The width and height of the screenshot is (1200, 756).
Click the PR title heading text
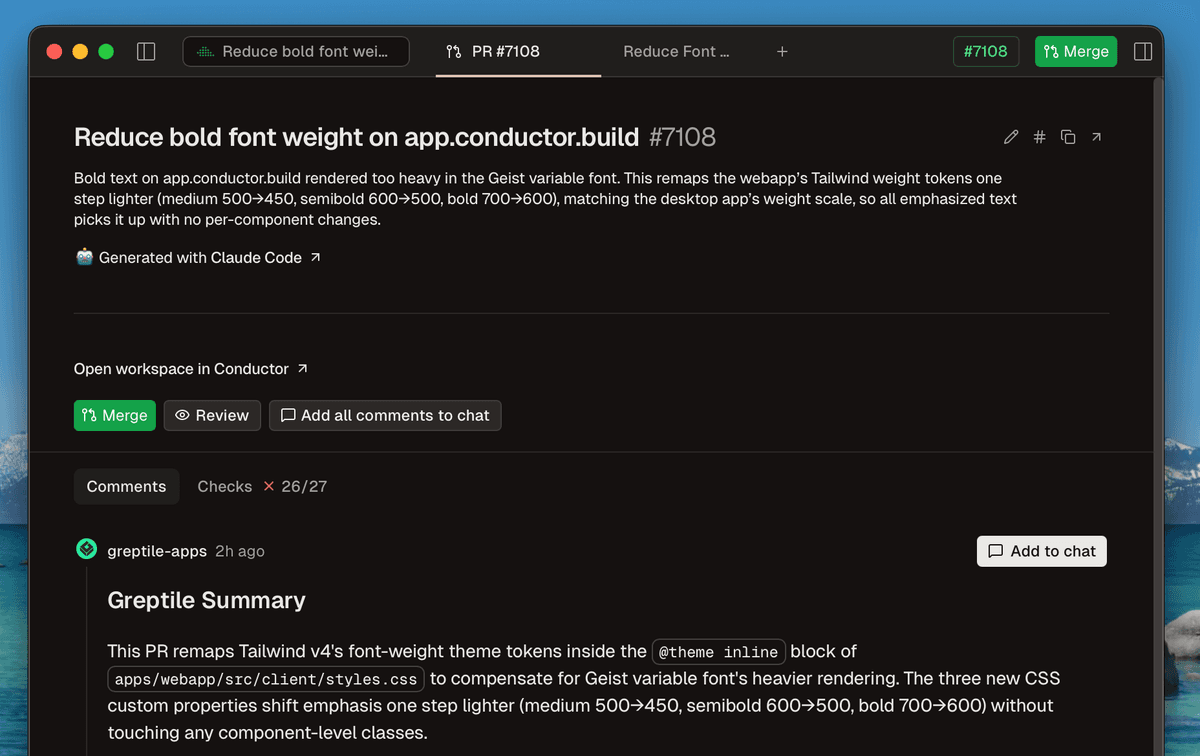pos(356,137)
